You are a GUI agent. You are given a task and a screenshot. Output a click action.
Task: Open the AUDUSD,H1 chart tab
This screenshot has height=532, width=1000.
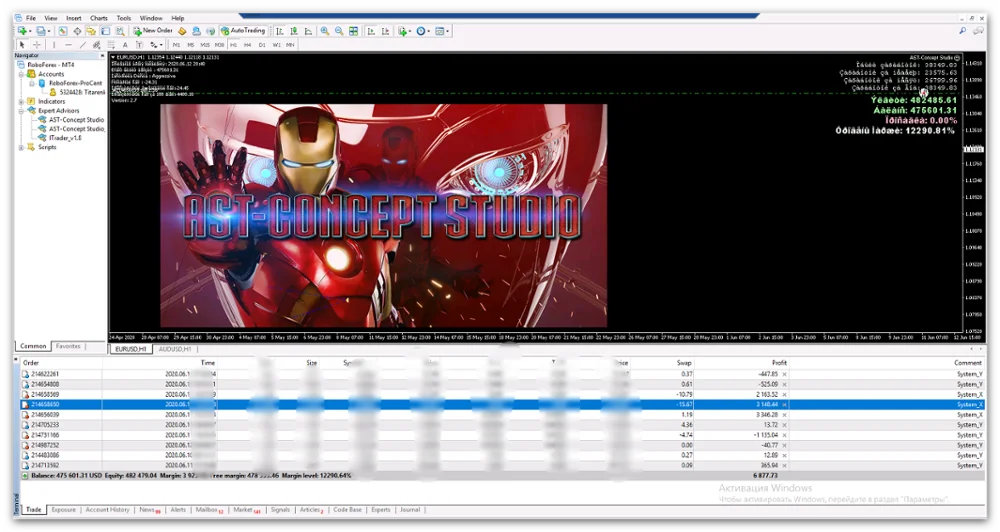[x=175, y=349]
